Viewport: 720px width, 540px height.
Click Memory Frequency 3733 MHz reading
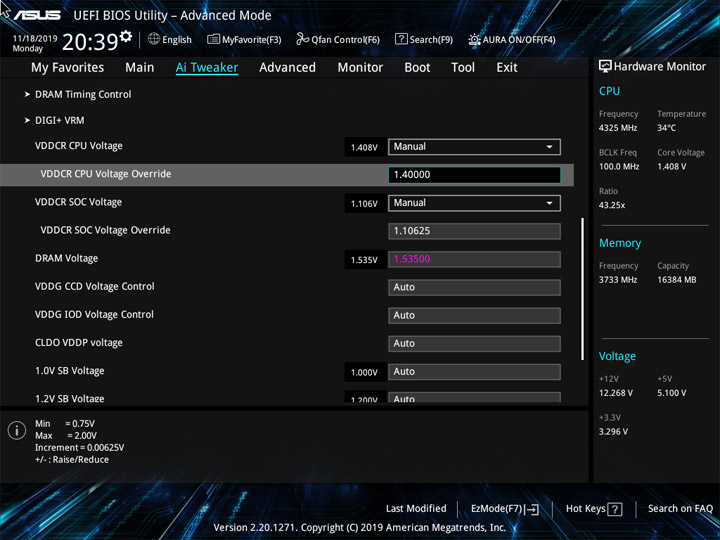(x=618, y=280)
